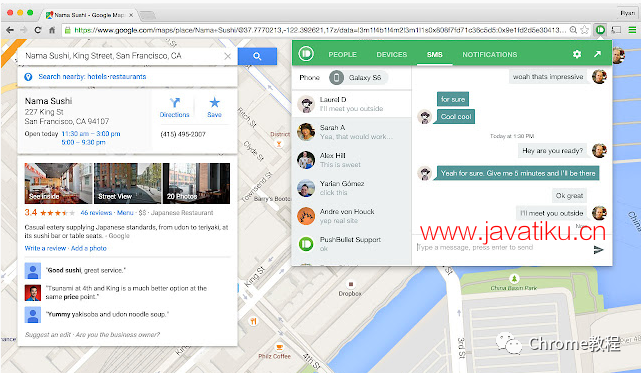Clear the Nama Sushi search text

click(x=228, y=56)
